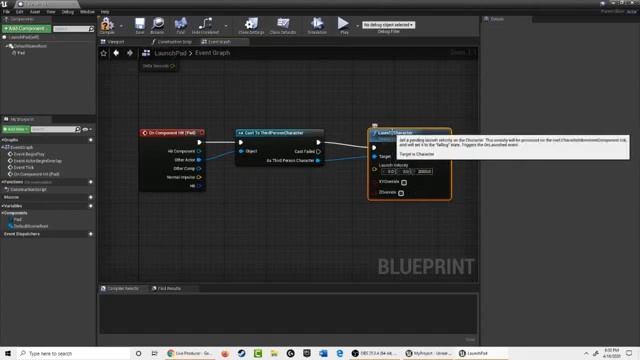
Task: Click the Normal Impulse output pin
Action: 199,177
